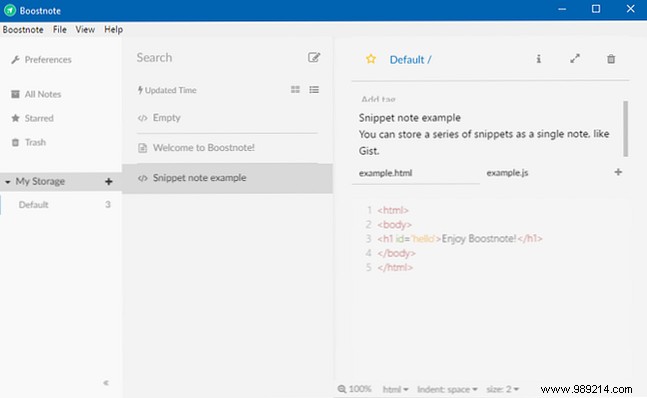647x398 pixels.
Task: Show note info with the i icon
Action: click(538, 59)
